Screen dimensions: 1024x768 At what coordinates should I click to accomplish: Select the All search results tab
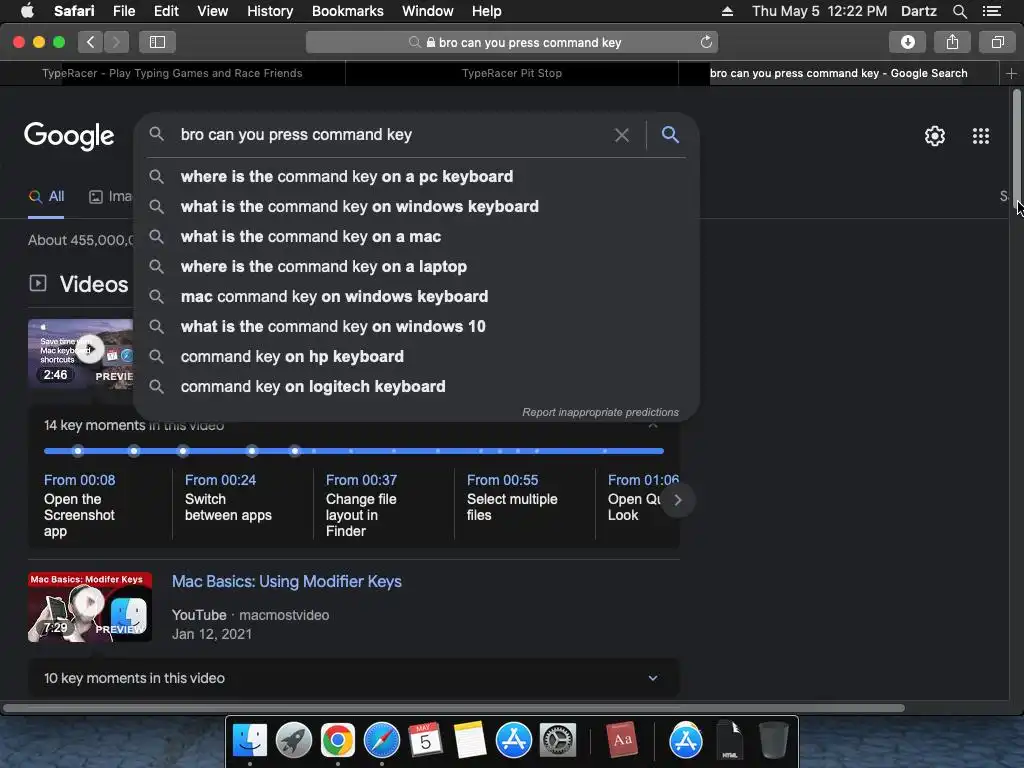point(46,197)
